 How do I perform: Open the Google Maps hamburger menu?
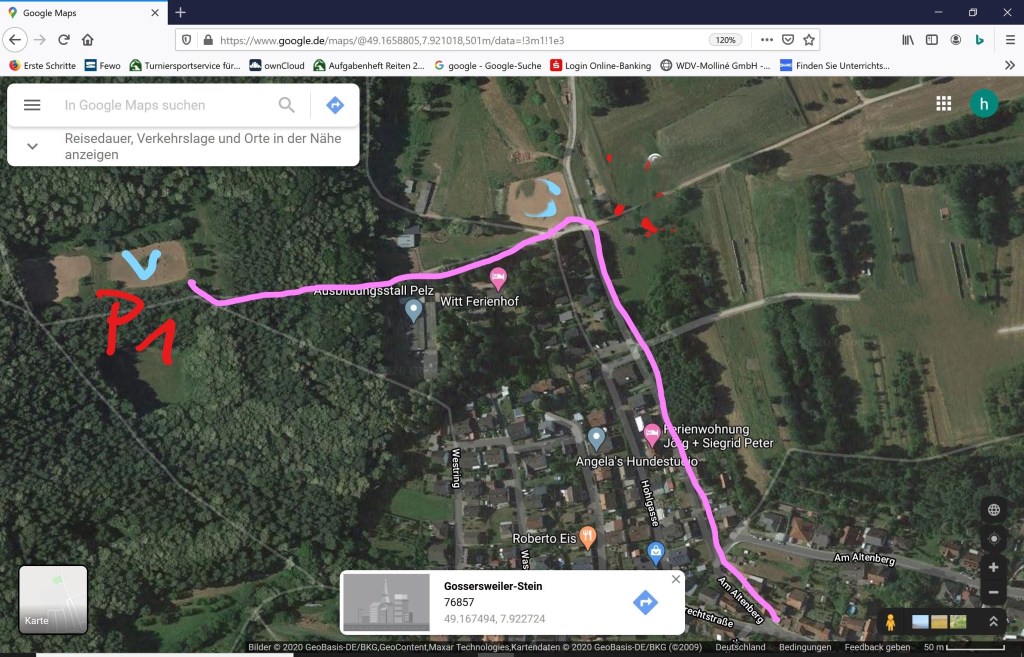(x=32, y=105)
